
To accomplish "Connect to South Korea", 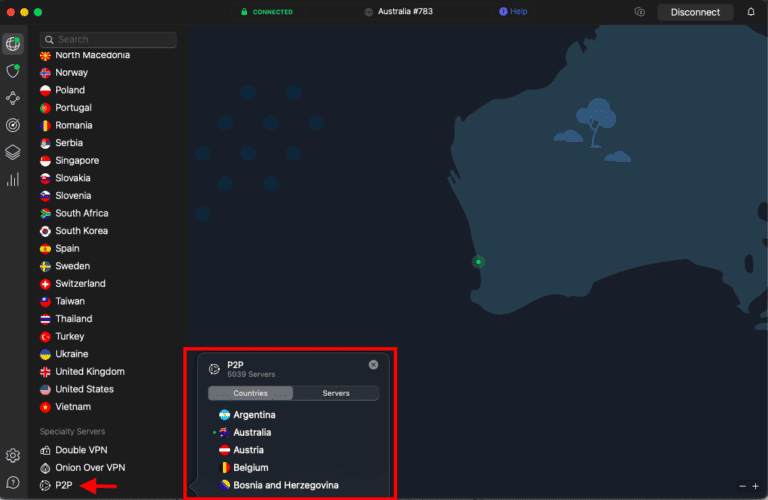I will point(81,231).
